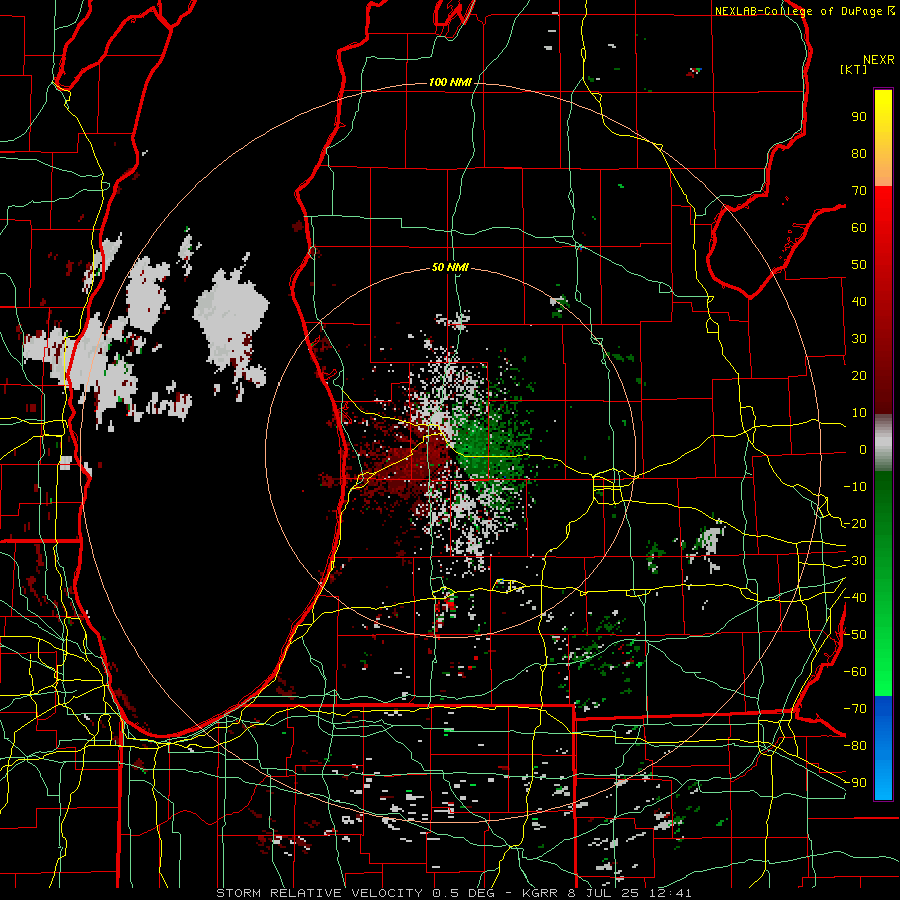Click the -90 scale value
Viewport: 900px width, 900px height.
(855, 783)
